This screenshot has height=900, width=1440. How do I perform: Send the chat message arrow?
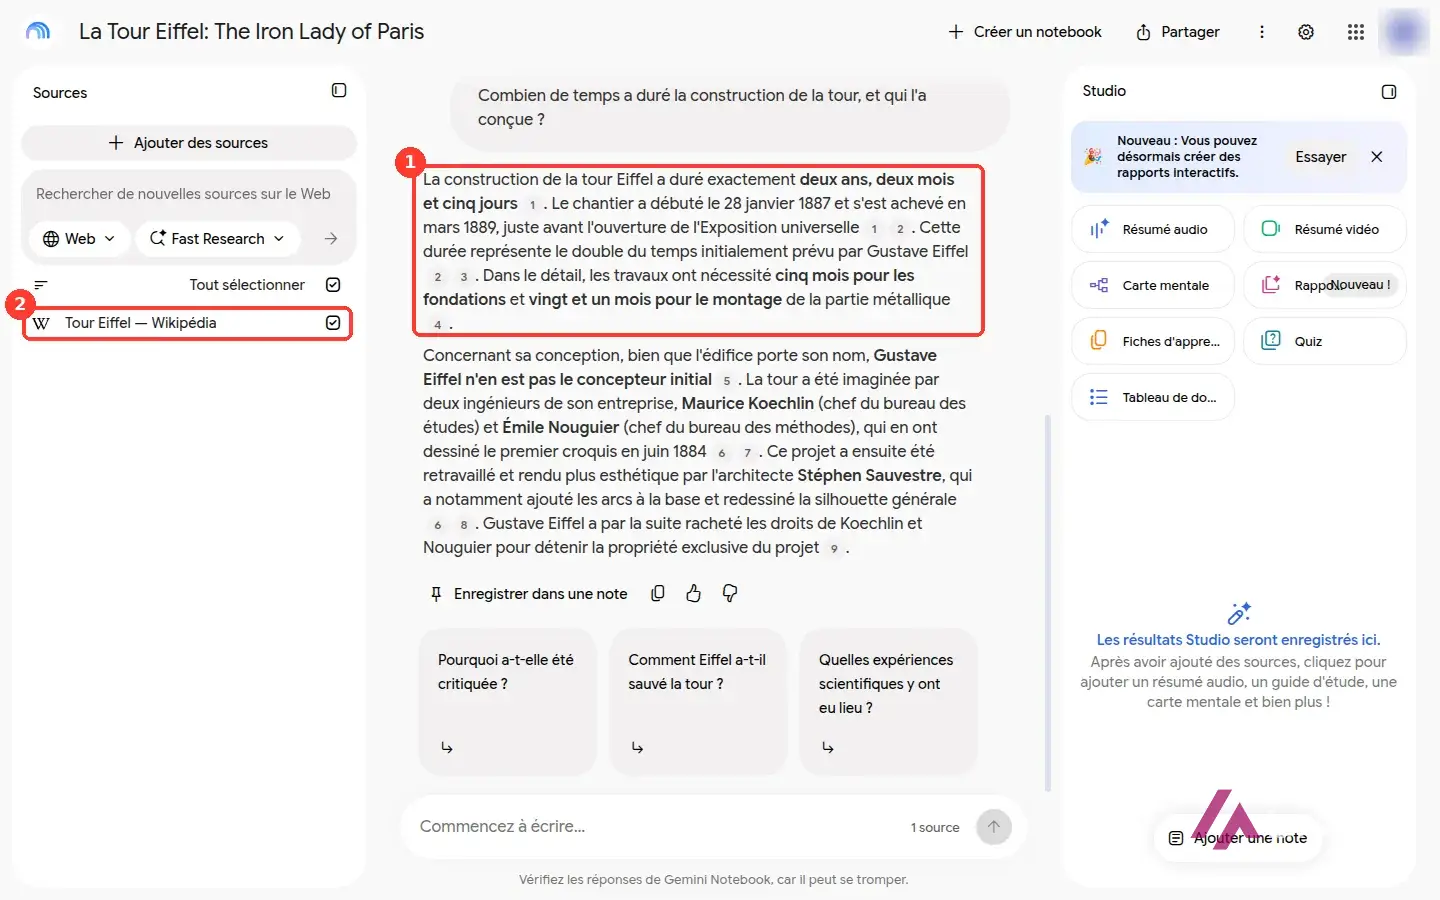(x=994, y=827)
